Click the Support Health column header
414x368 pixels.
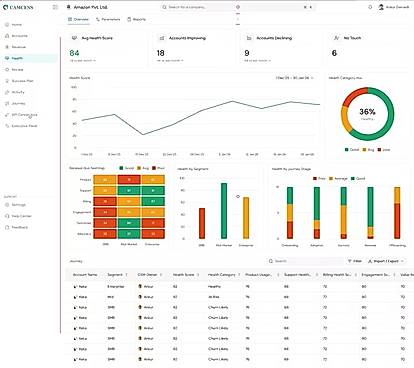point(297,275)
